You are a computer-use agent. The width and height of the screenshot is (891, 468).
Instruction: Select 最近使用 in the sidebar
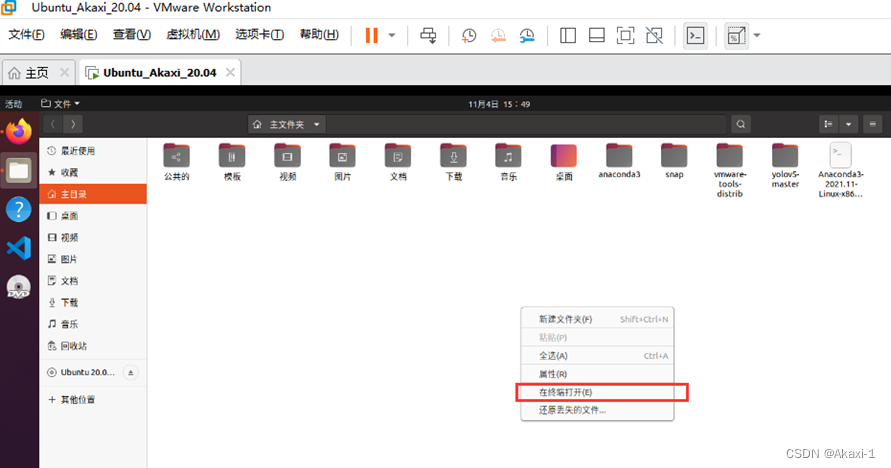pos(93,151)
